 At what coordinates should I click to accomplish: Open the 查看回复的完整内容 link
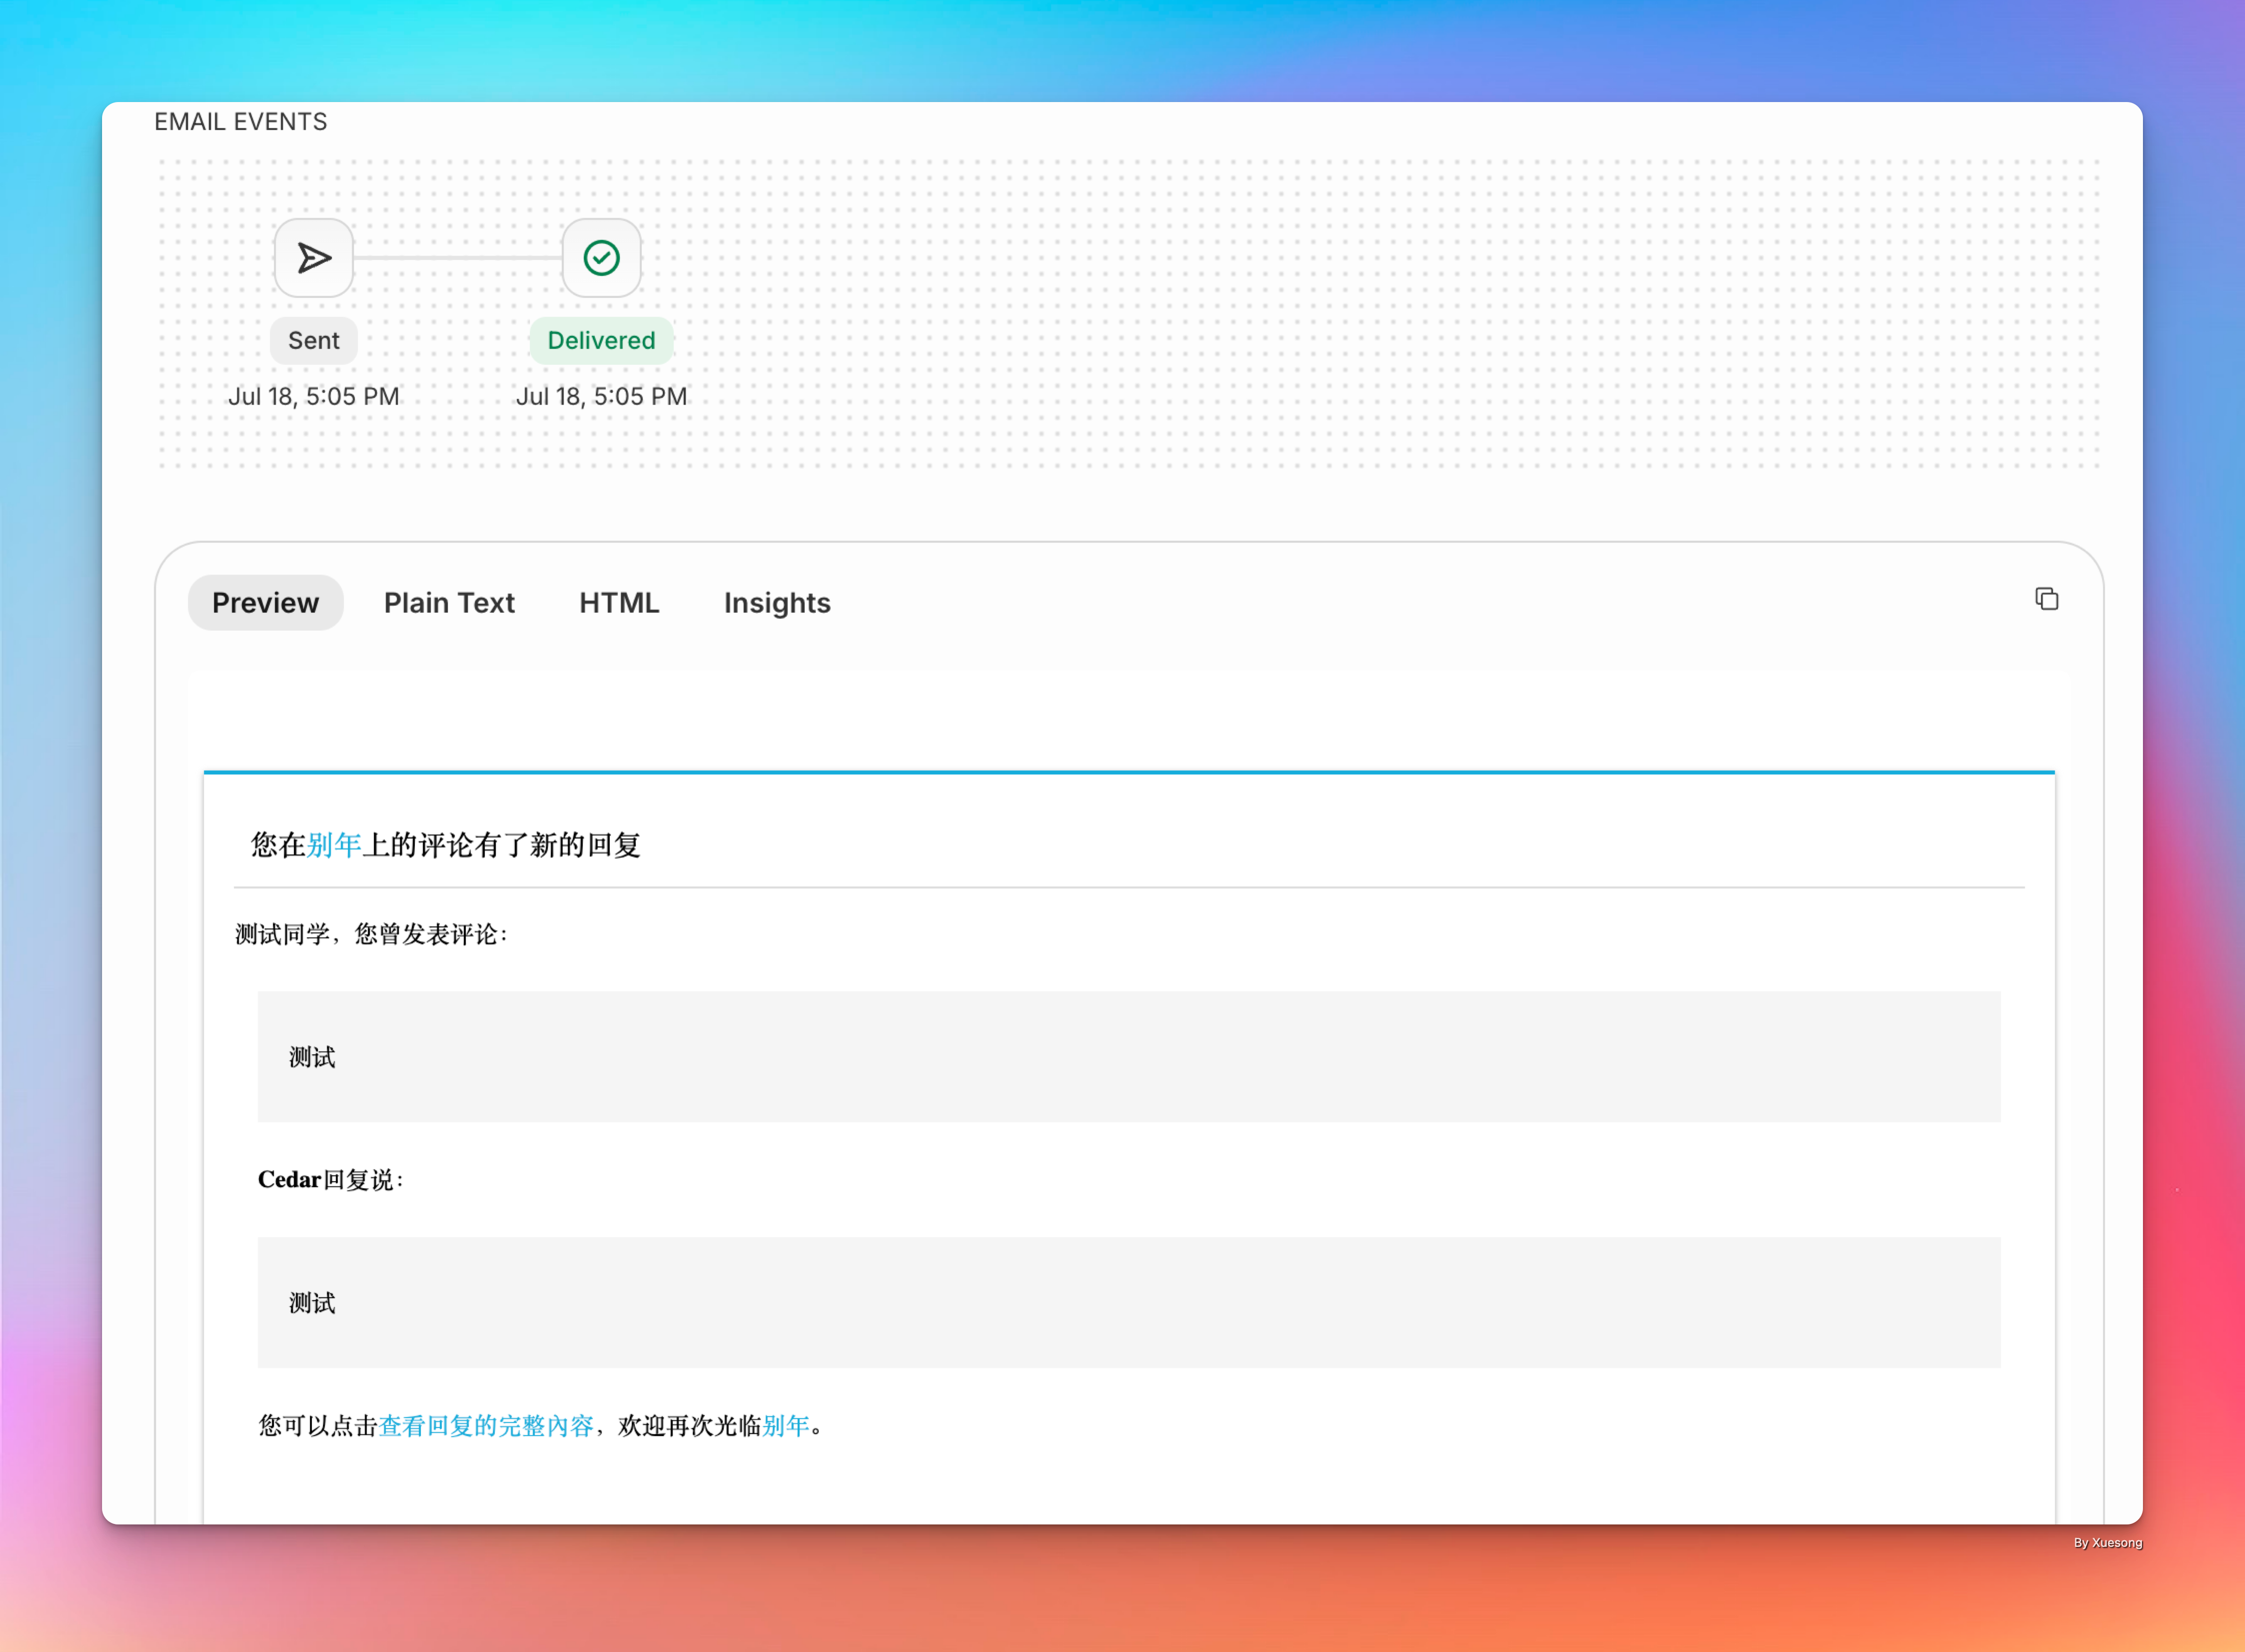tap(486, 1425)
